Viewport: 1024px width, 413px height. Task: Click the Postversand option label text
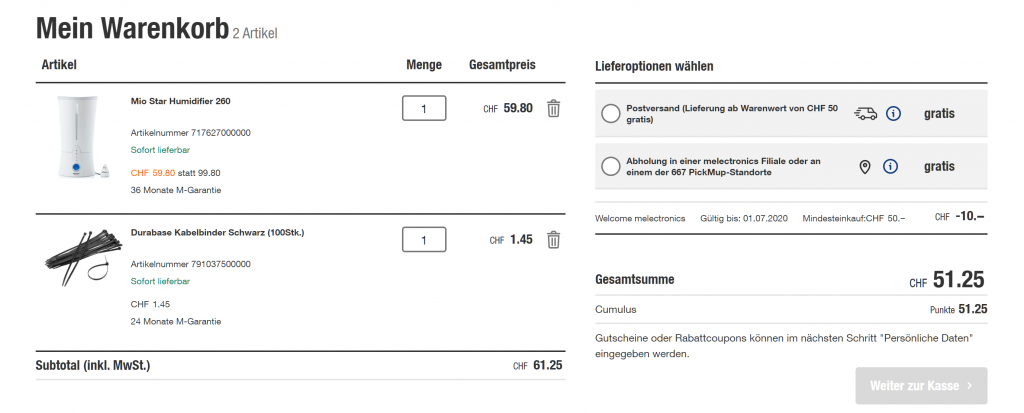pyautogui.click(x=732, y=114)
